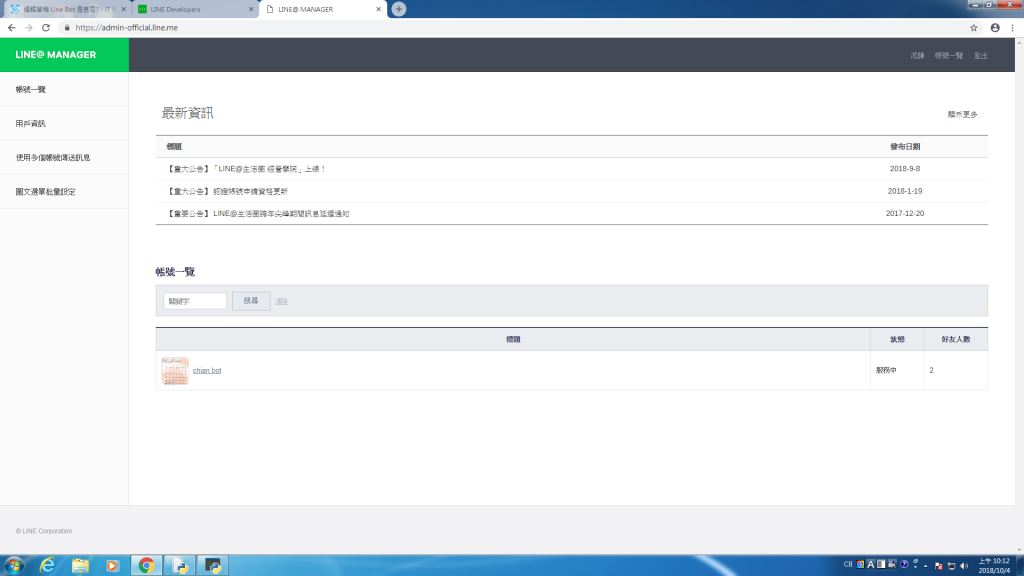The width and height of the screenshot is (1024, 576).
Task: Launch Internet Explorer from the taskbar
Action: point(47,566)
